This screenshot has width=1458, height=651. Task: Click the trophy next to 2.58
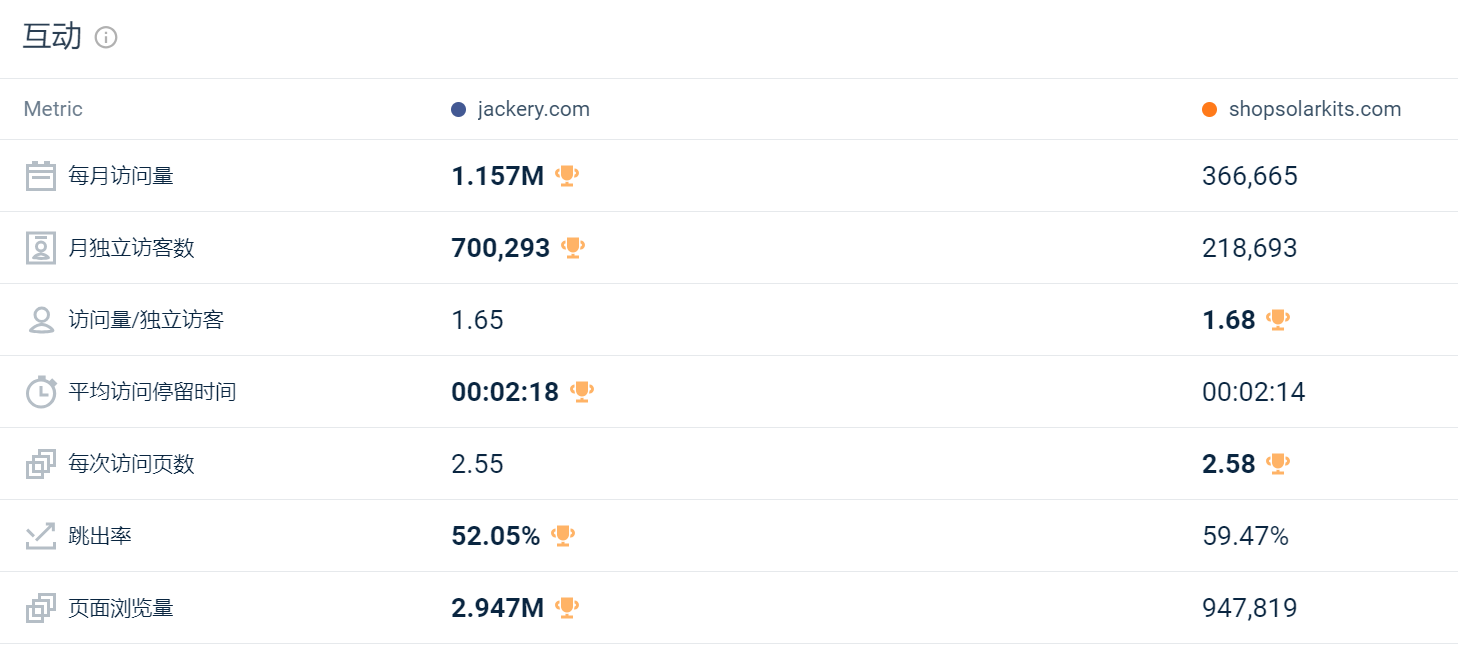[1278, 464]
